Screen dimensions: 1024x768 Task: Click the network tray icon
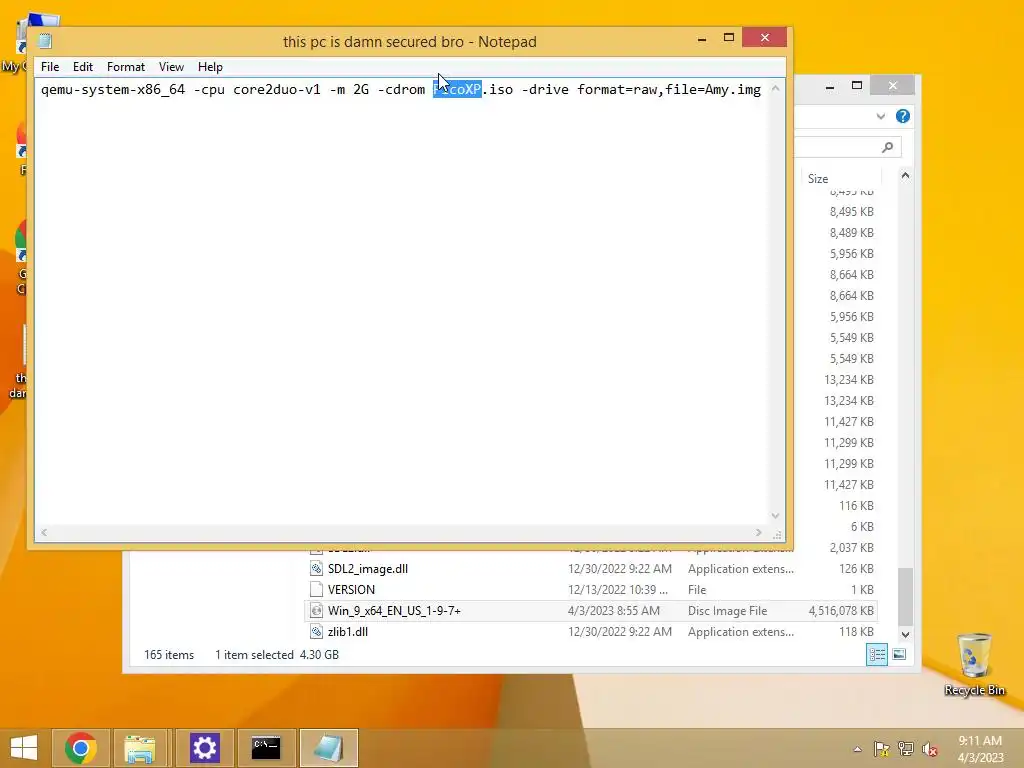click(906, 749)
